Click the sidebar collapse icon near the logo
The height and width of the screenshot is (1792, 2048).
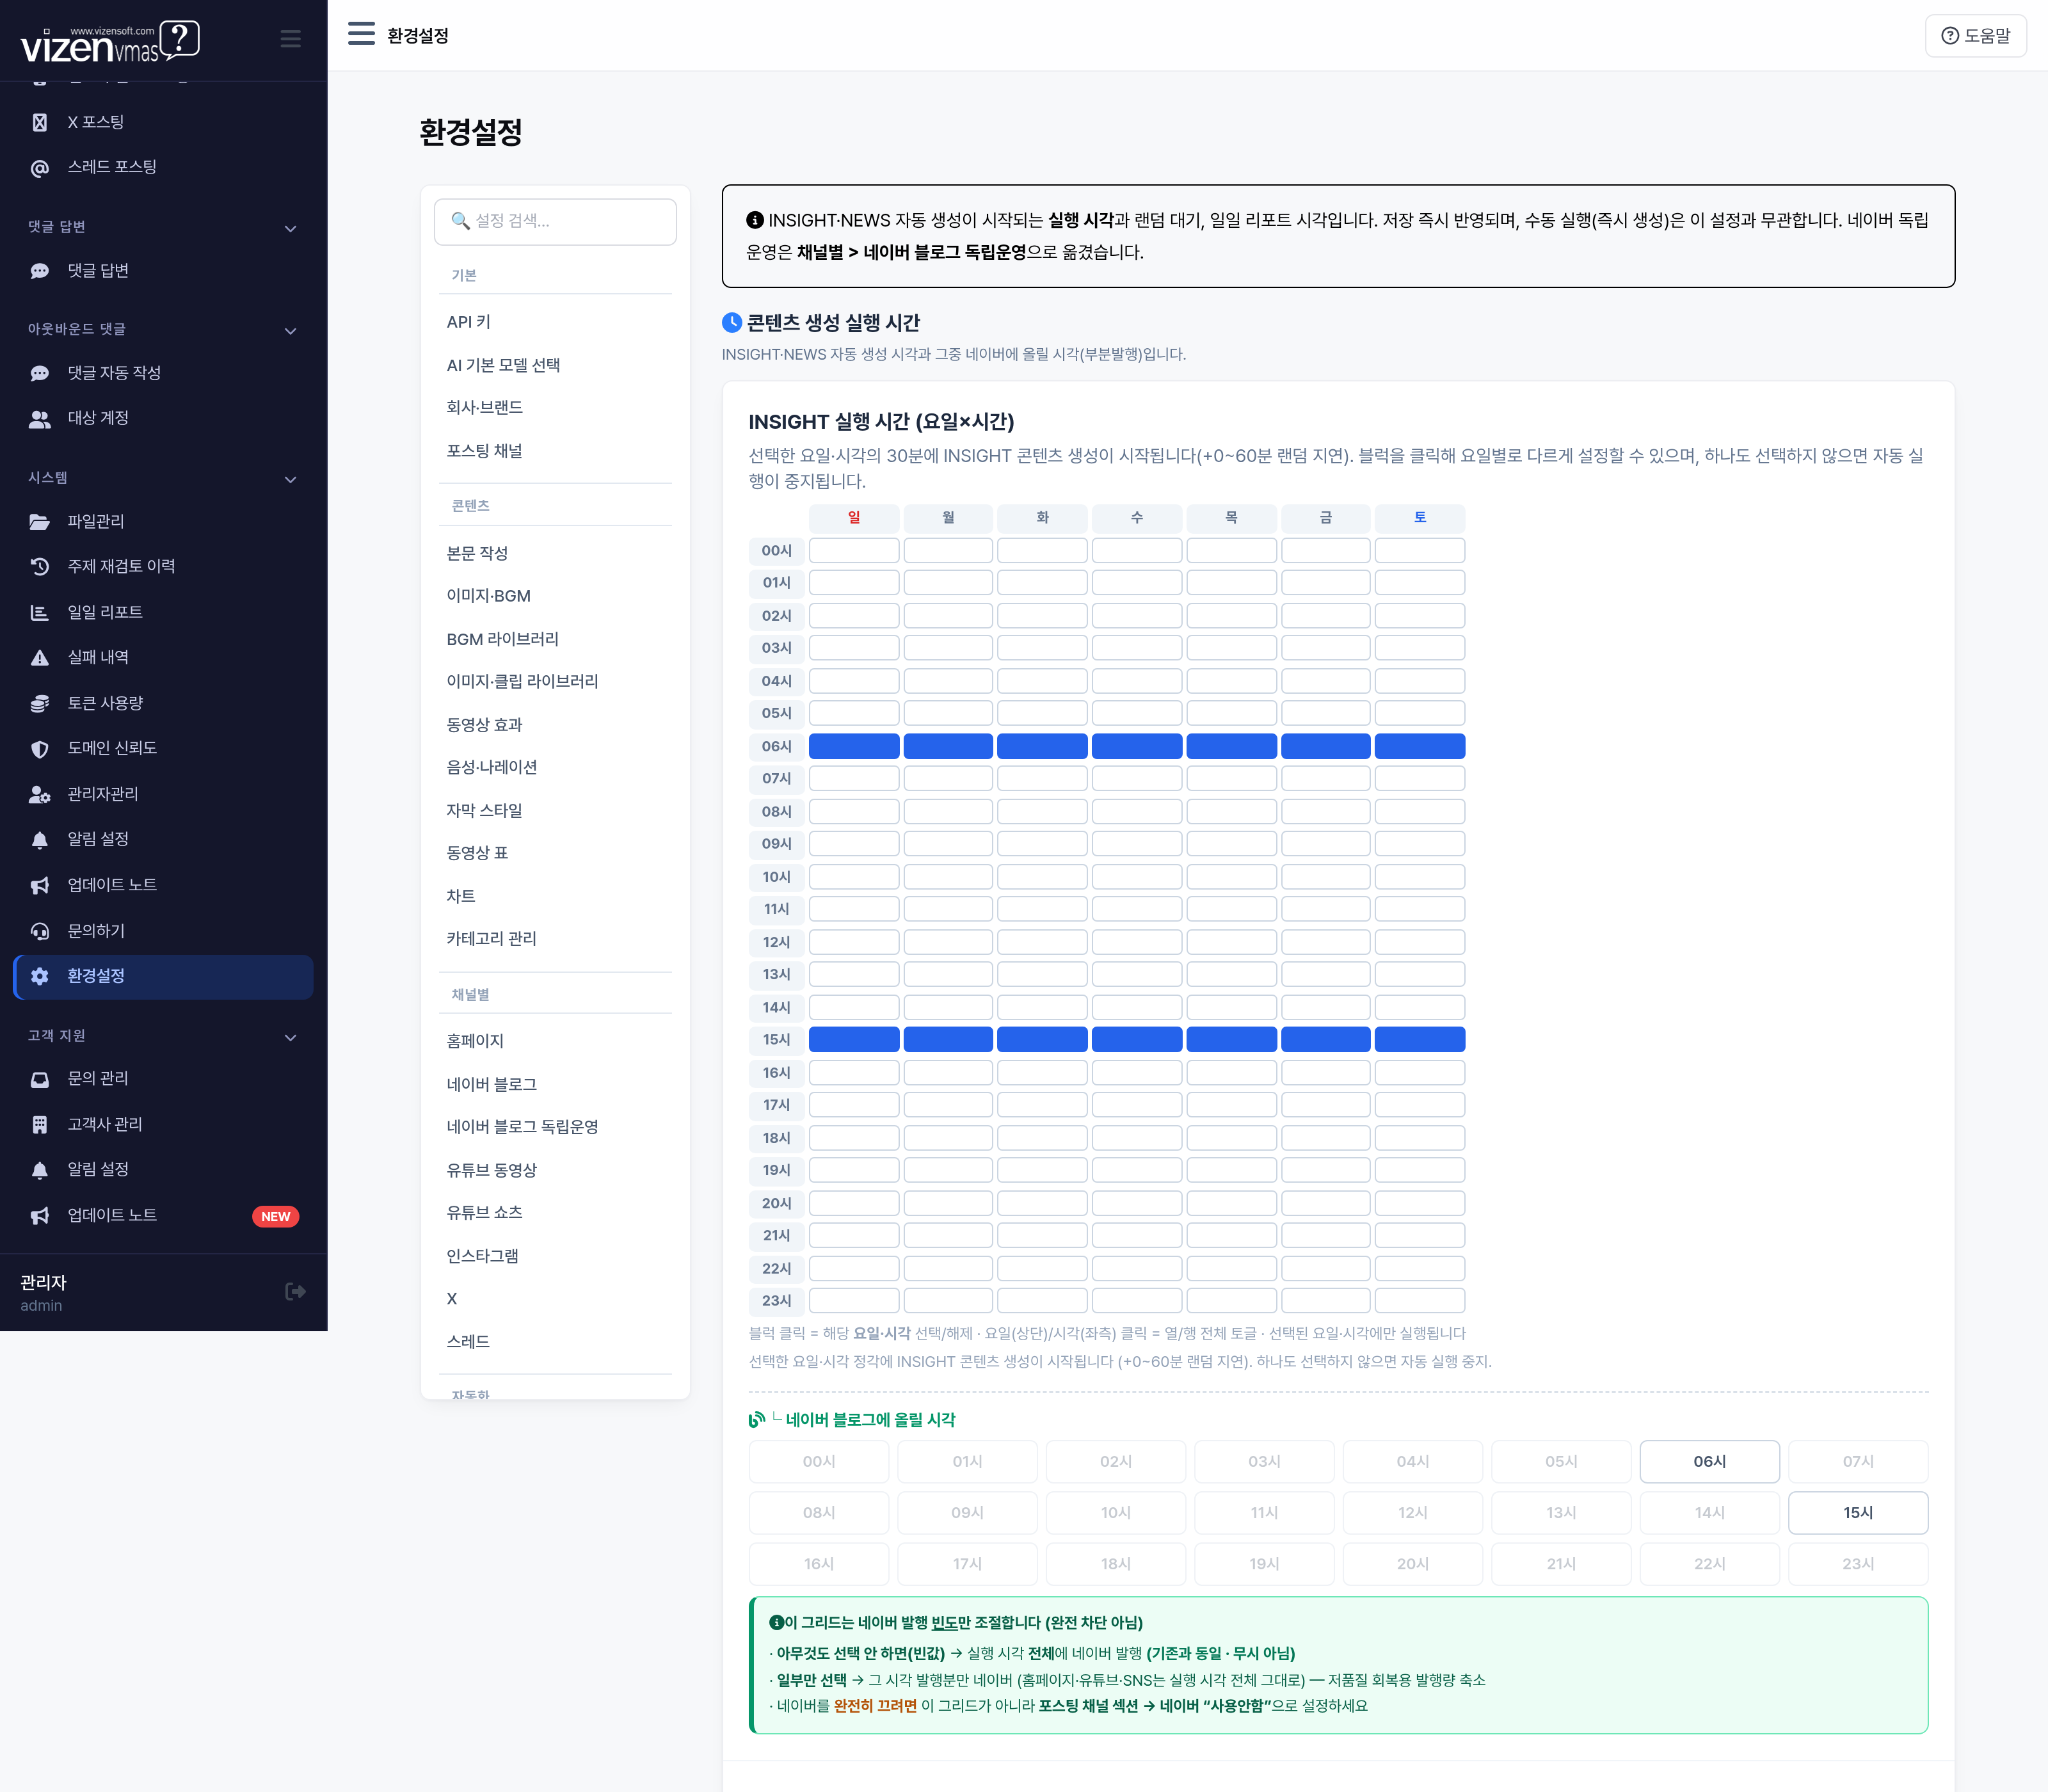[x=290, y=39]
